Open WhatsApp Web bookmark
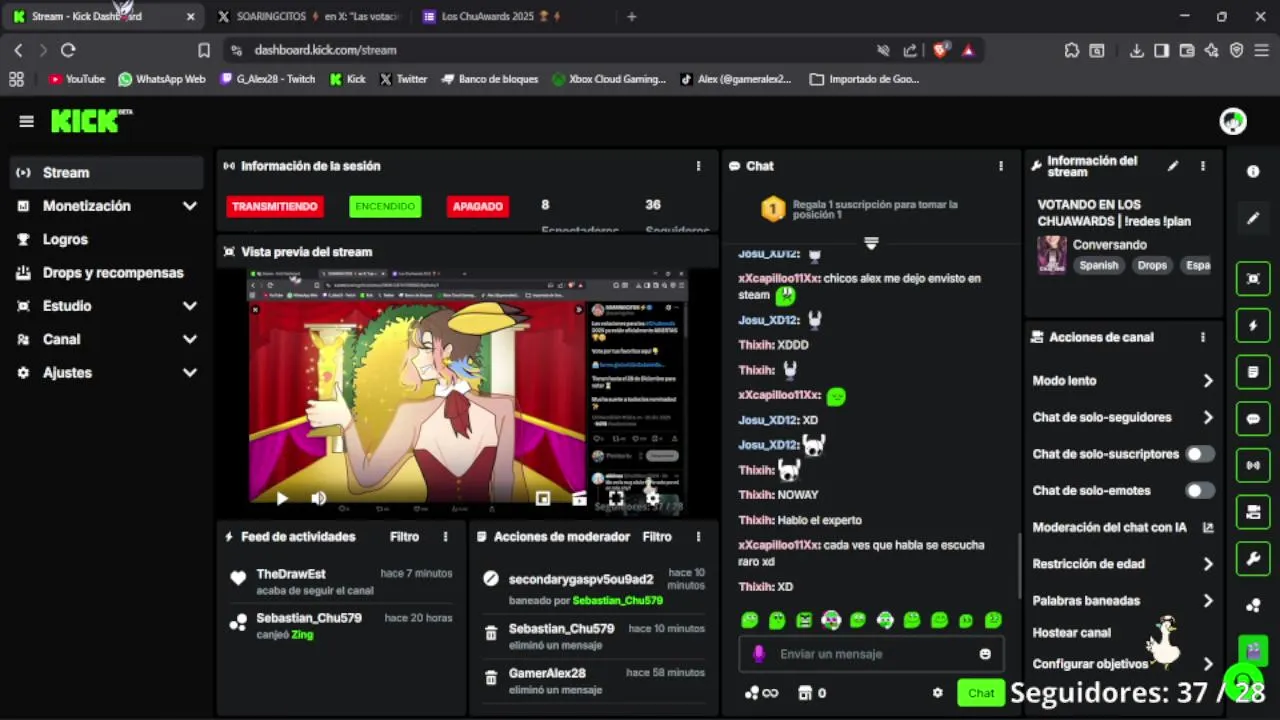The width and height of the screenshot is (1280, 720). (162, 79)
